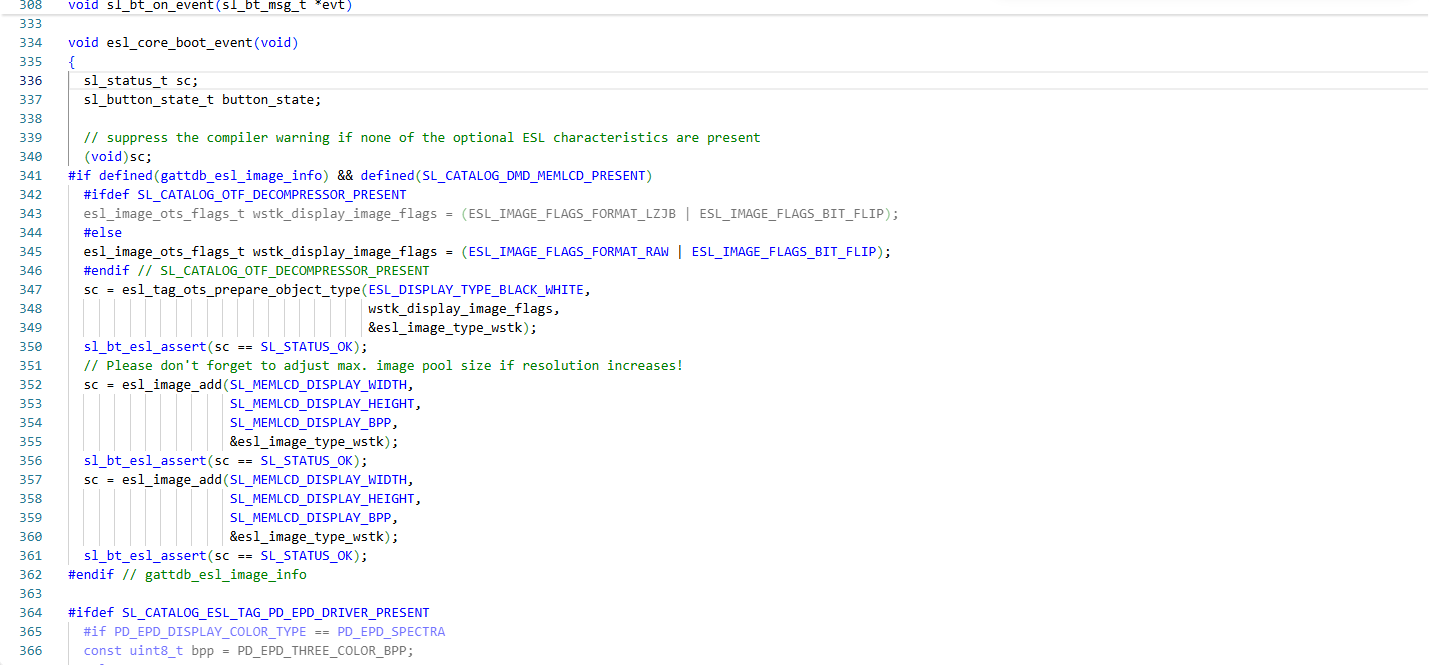This screenshot has height=665, width=1429.
Task: Place cursor on 'sl_status_t sc;' line
Action: point(142,81)
